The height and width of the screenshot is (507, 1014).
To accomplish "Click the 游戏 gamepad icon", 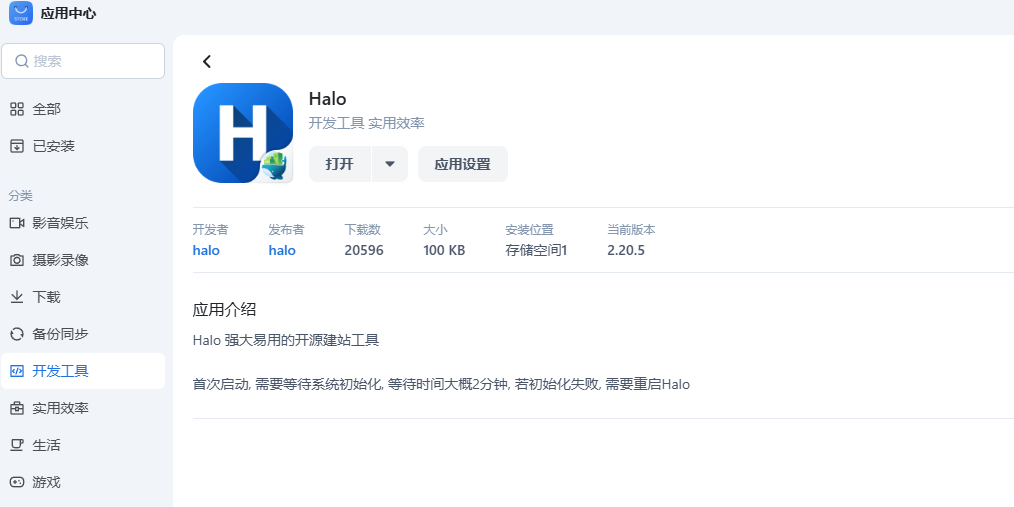I will pyautogui.click(x=17, y=482).
